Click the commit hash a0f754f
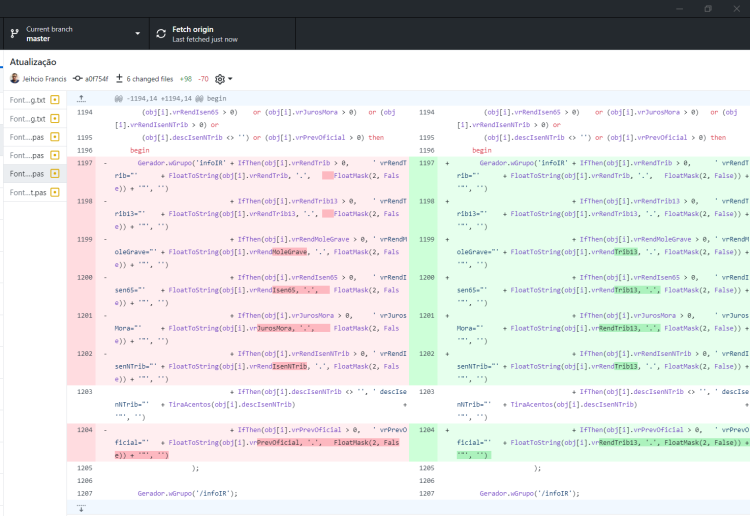Screen dimensions: 750x516 pyautogui.click(x=97, y=79)
